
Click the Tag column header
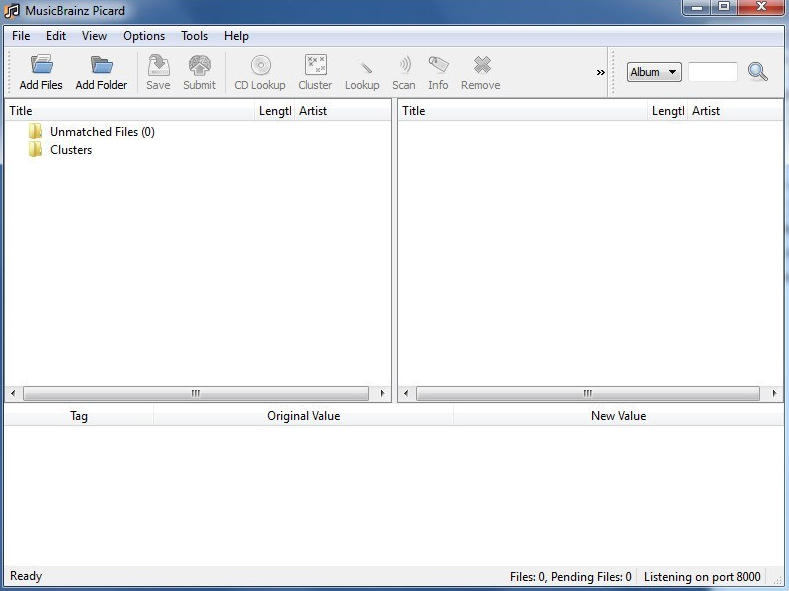click(x=79, y=416)
